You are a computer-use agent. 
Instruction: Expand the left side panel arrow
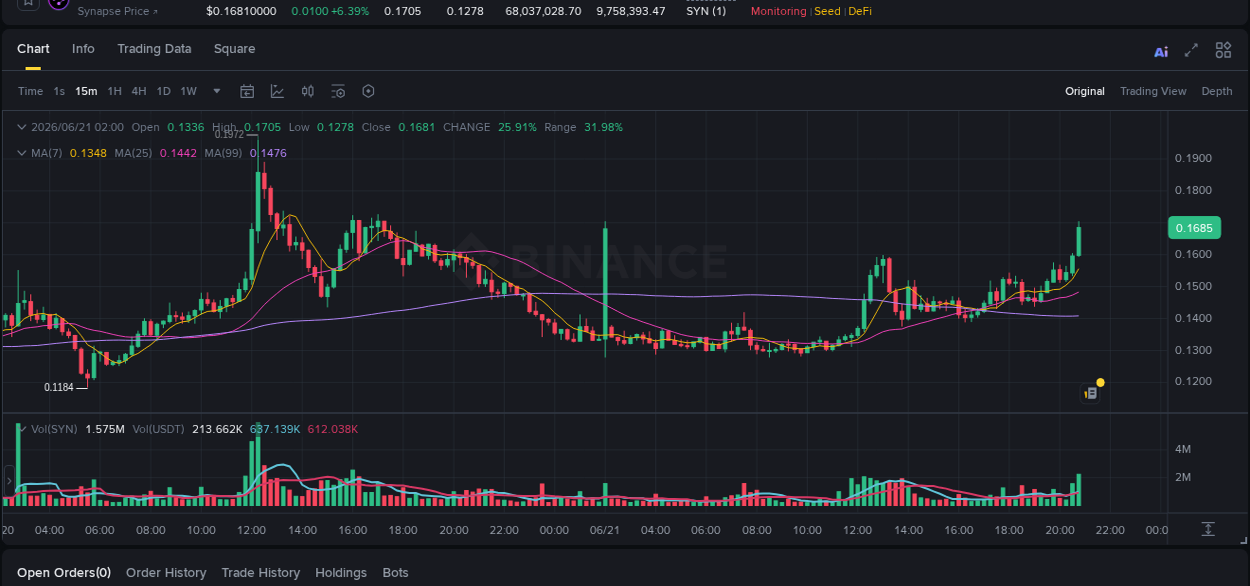point(10,481)
